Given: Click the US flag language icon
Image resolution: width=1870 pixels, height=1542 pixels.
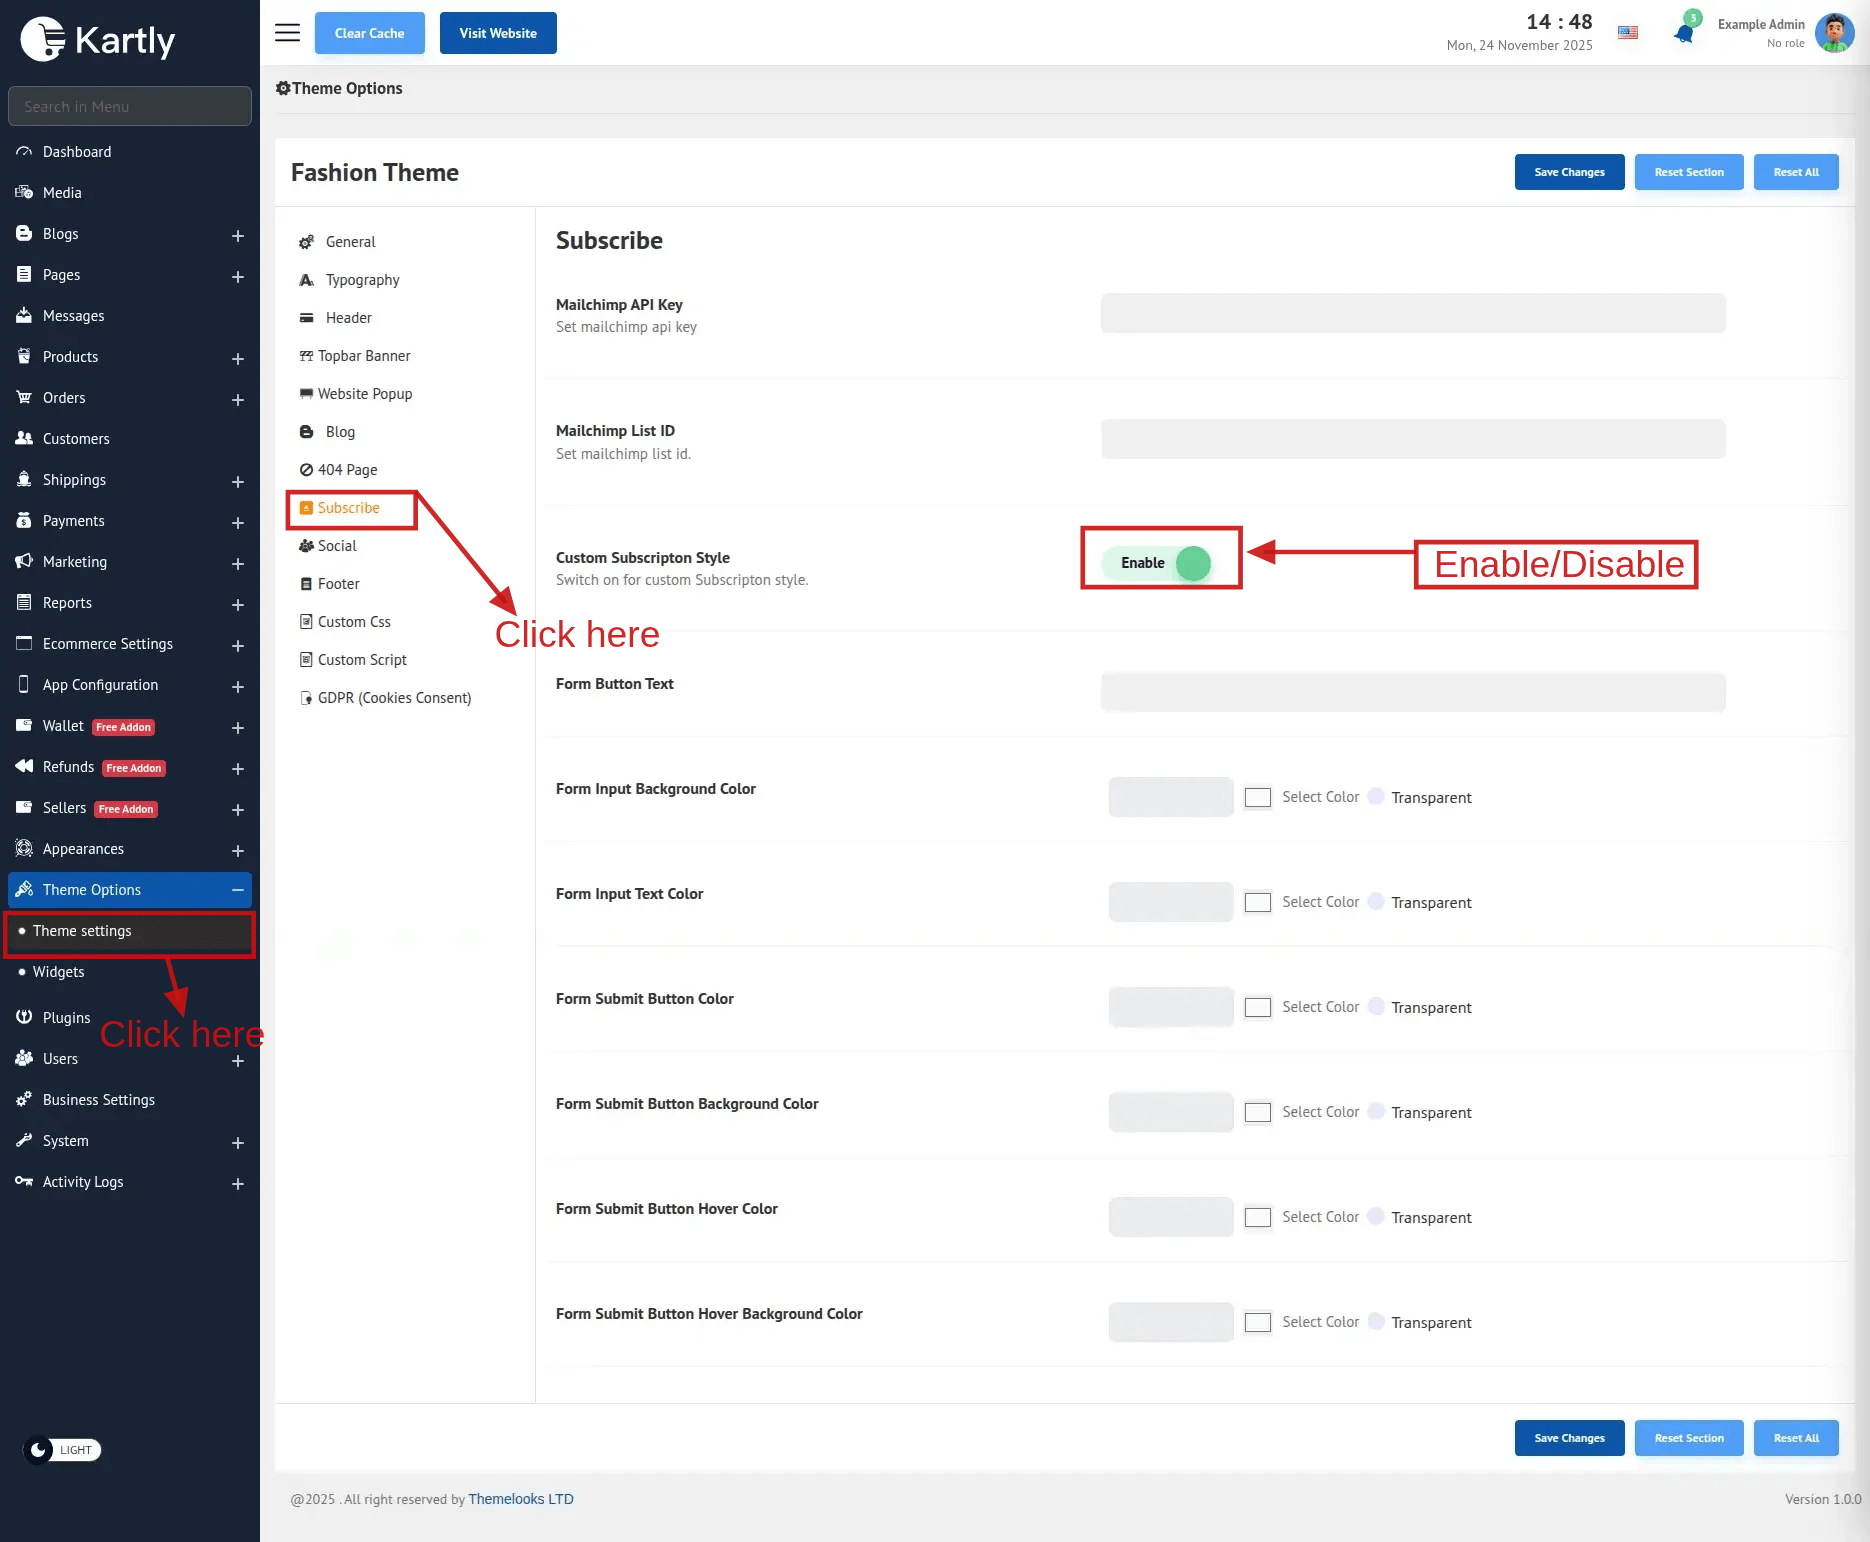Looking at the screenshot, I should [1628, 32].
